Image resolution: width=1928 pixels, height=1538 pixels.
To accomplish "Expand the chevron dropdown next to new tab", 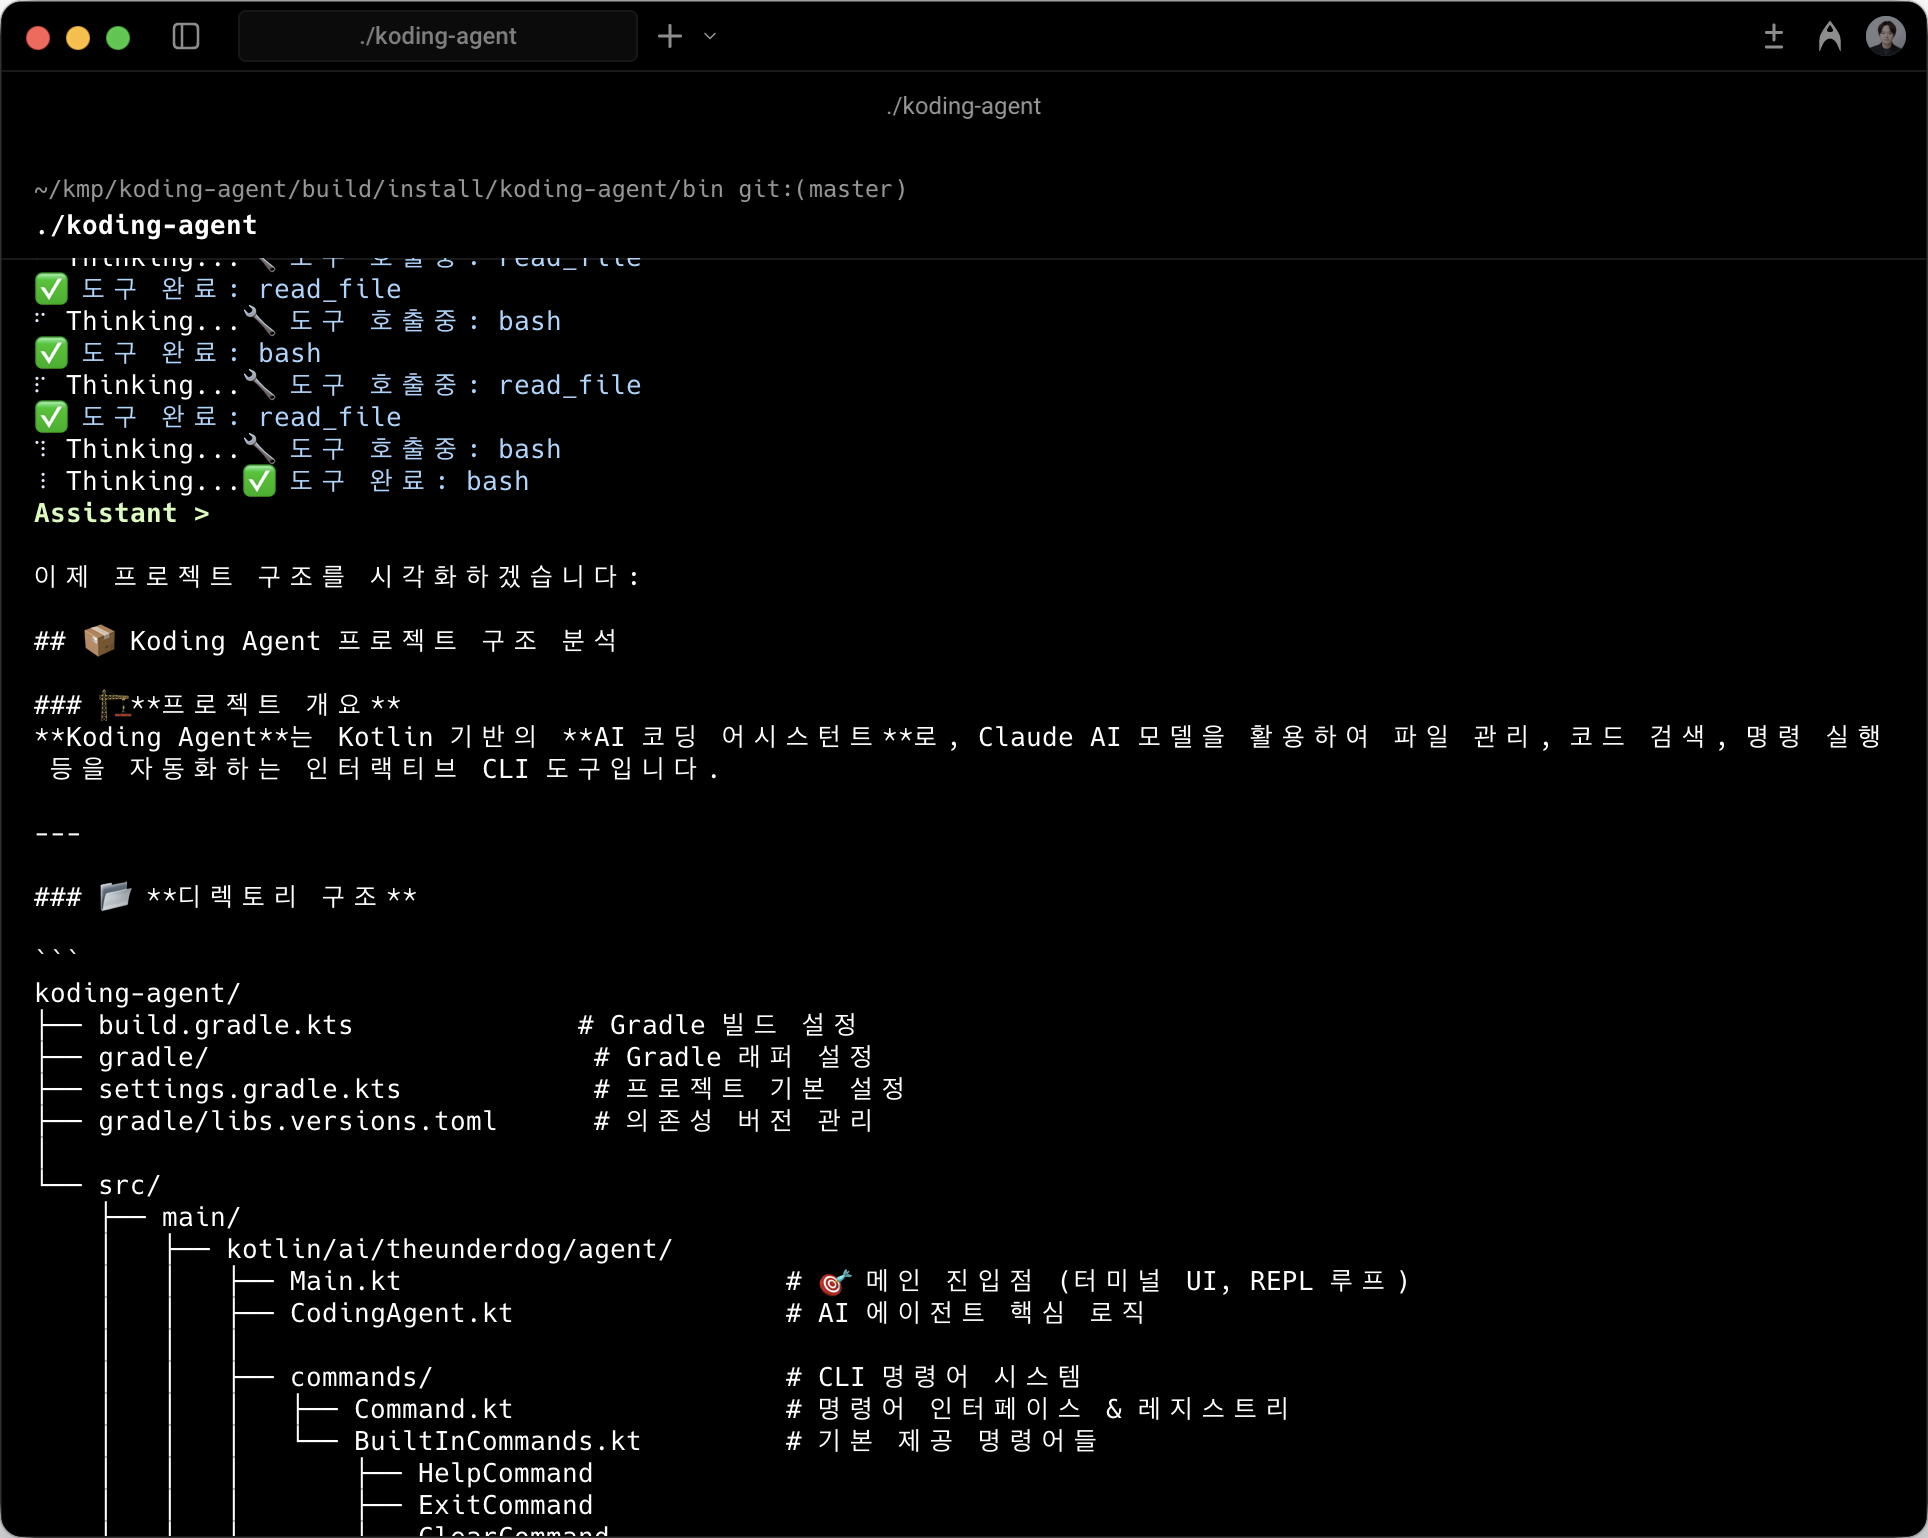I will pos(710,37).
